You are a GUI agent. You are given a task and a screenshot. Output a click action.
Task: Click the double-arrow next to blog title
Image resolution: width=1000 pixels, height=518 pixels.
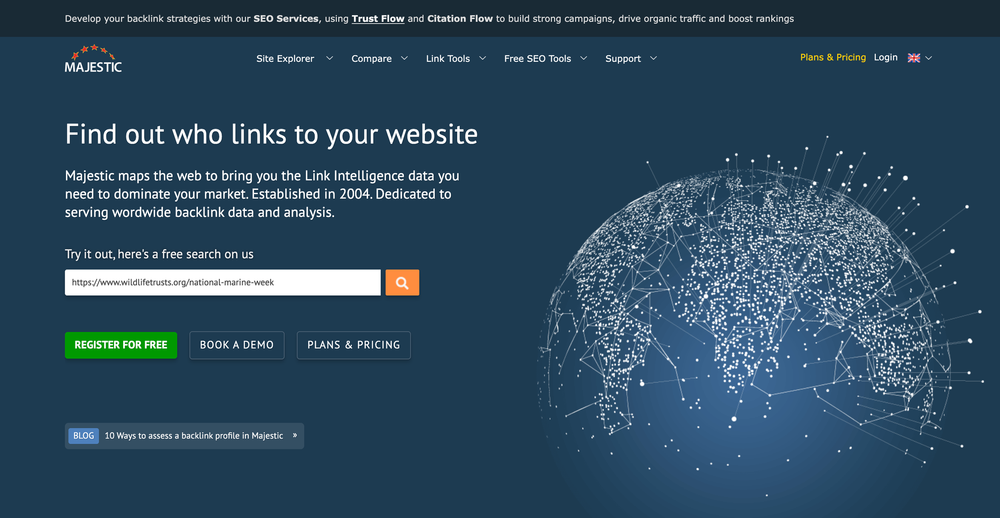[x=295, y=436]
